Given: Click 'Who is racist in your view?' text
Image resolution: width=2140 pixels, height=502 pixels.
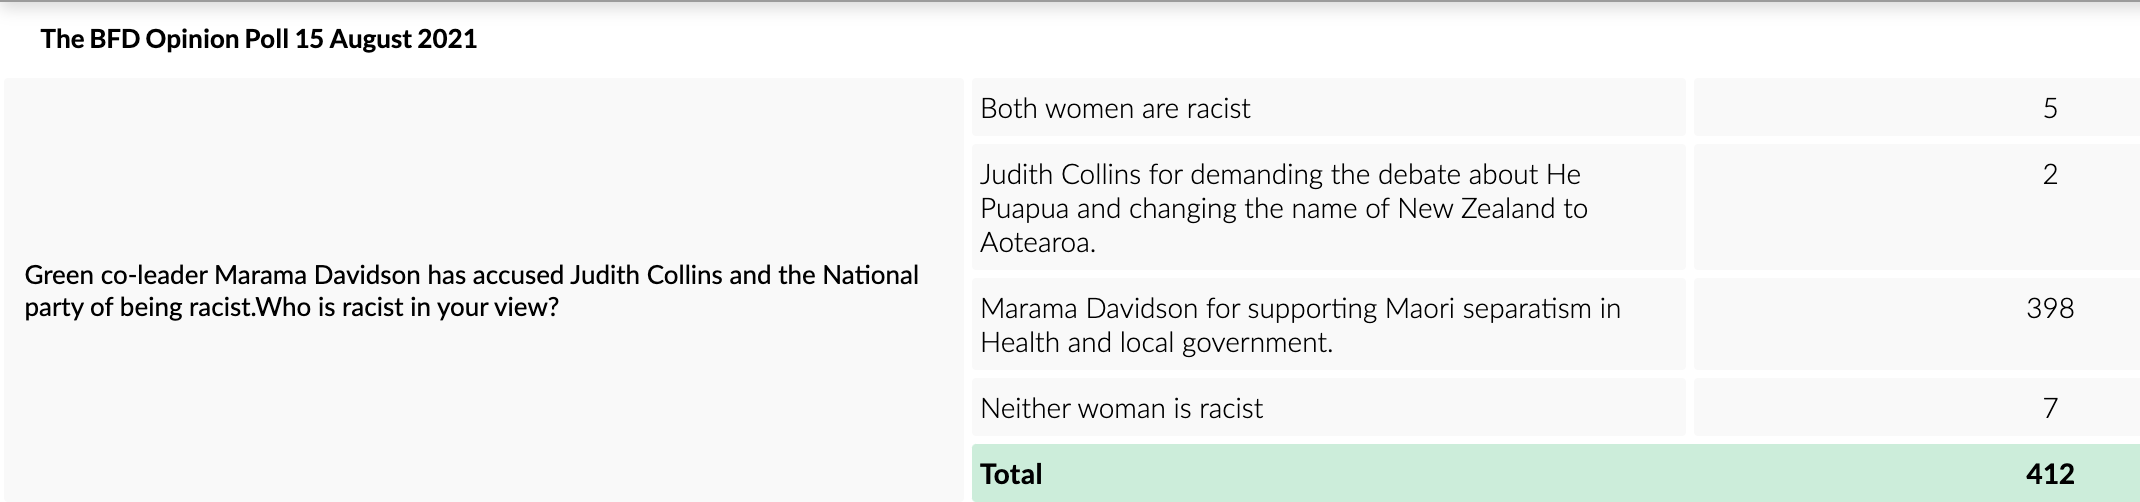Looking at the screenshot, I should [407, 307].
